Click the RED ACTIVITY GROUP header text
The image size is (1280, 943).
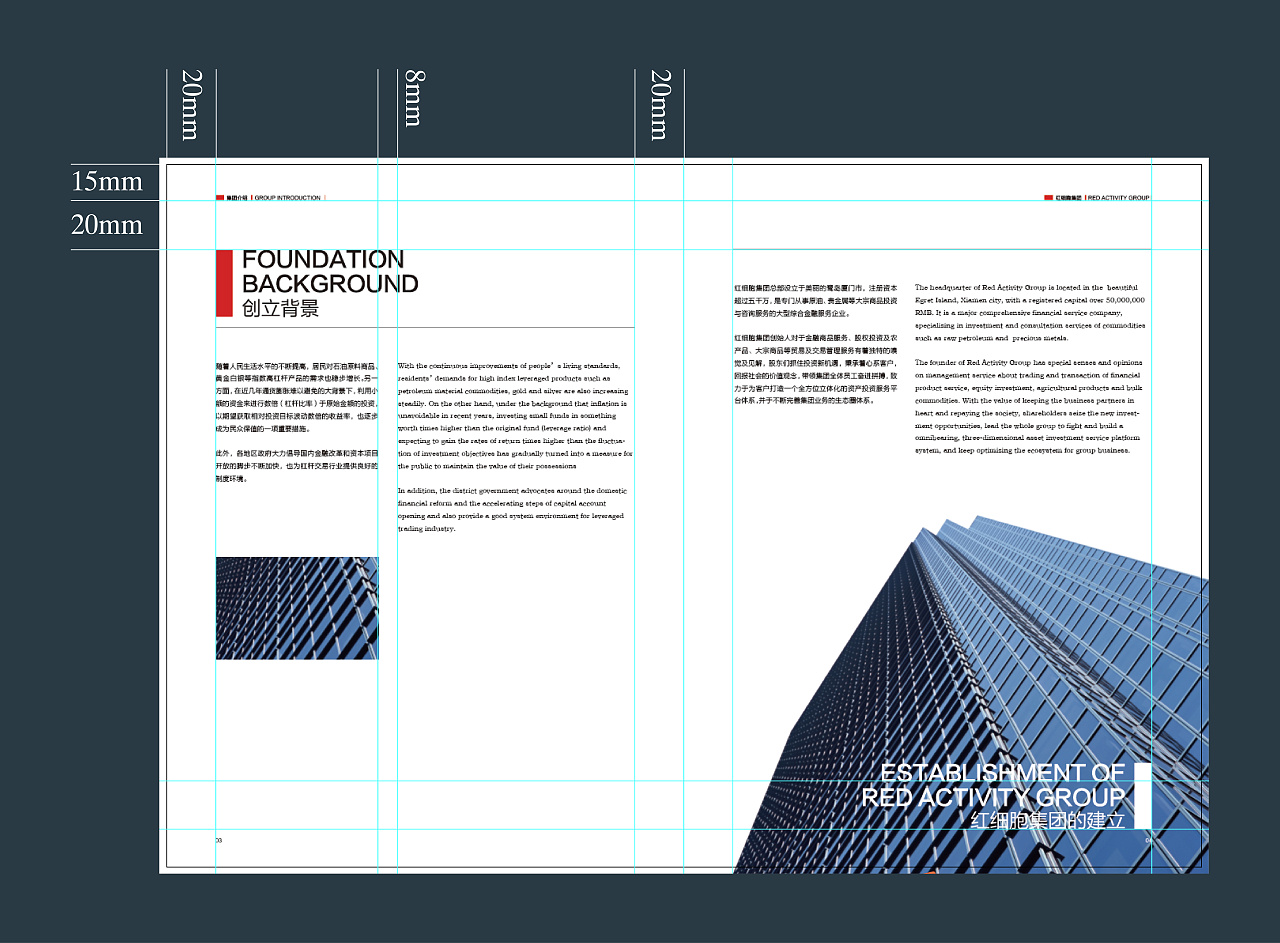pyautogui.click(x=1118, y=198)
